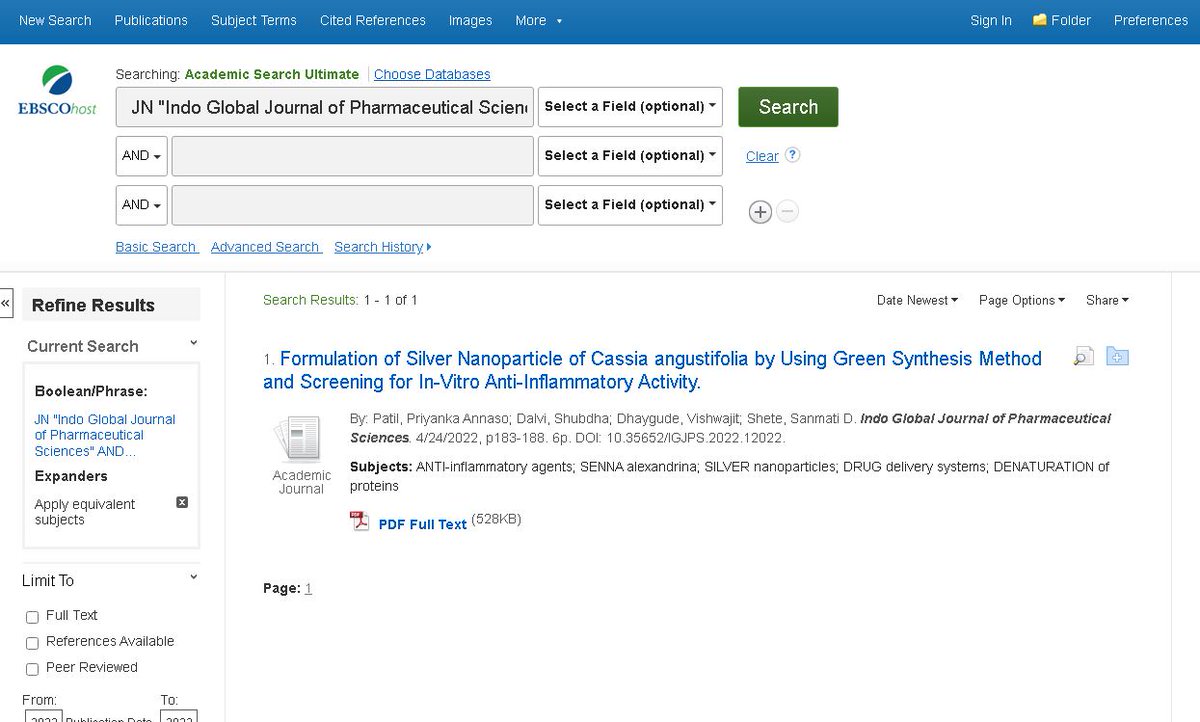Viewport: 1200px width, 722px height.
Task: Click Sign In
Action: (991, 20)
